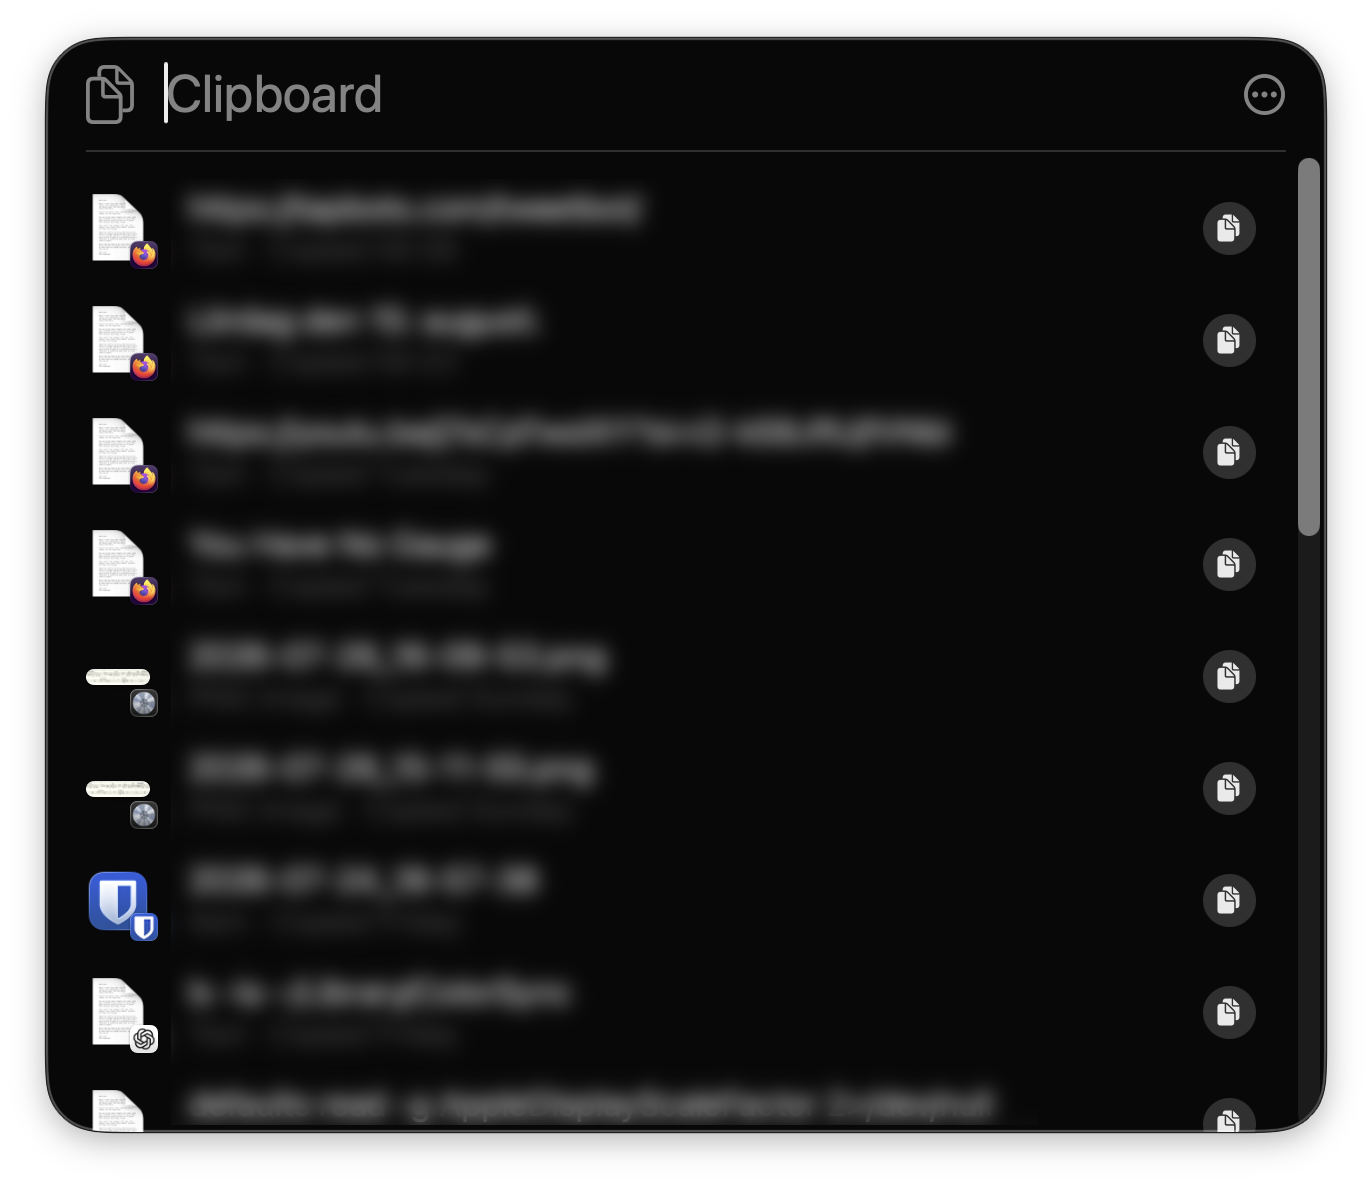Click the clipboard icon beside the search field
1372x1186 pixels.
click(110, 95)
